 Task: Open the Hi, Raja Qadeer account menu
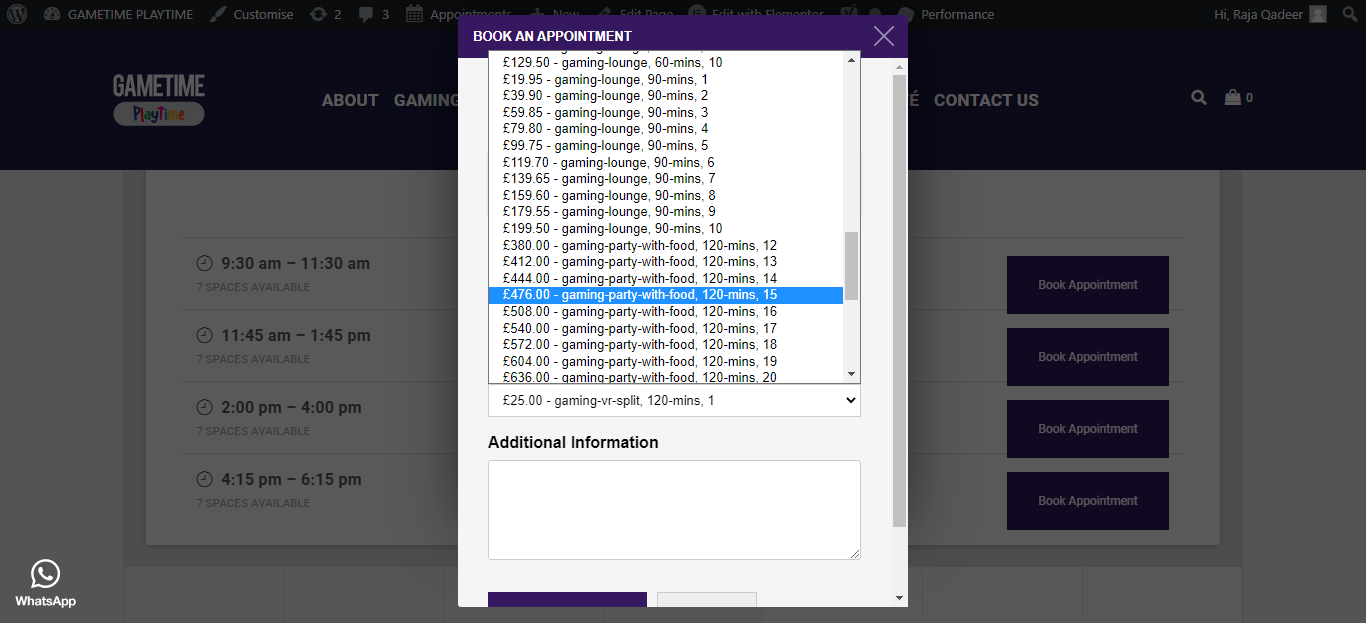pos(1270,14)
